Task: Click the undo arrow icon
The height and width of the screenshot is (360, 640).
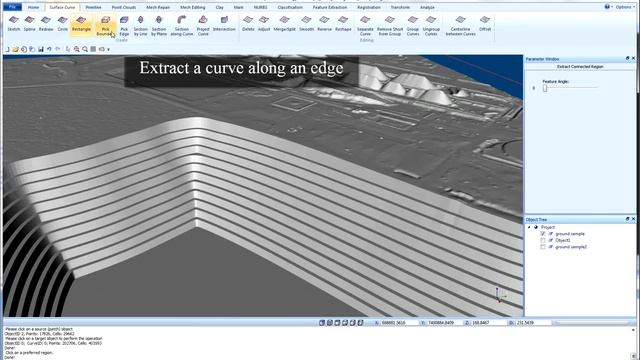Action: [x=49, y=49]
